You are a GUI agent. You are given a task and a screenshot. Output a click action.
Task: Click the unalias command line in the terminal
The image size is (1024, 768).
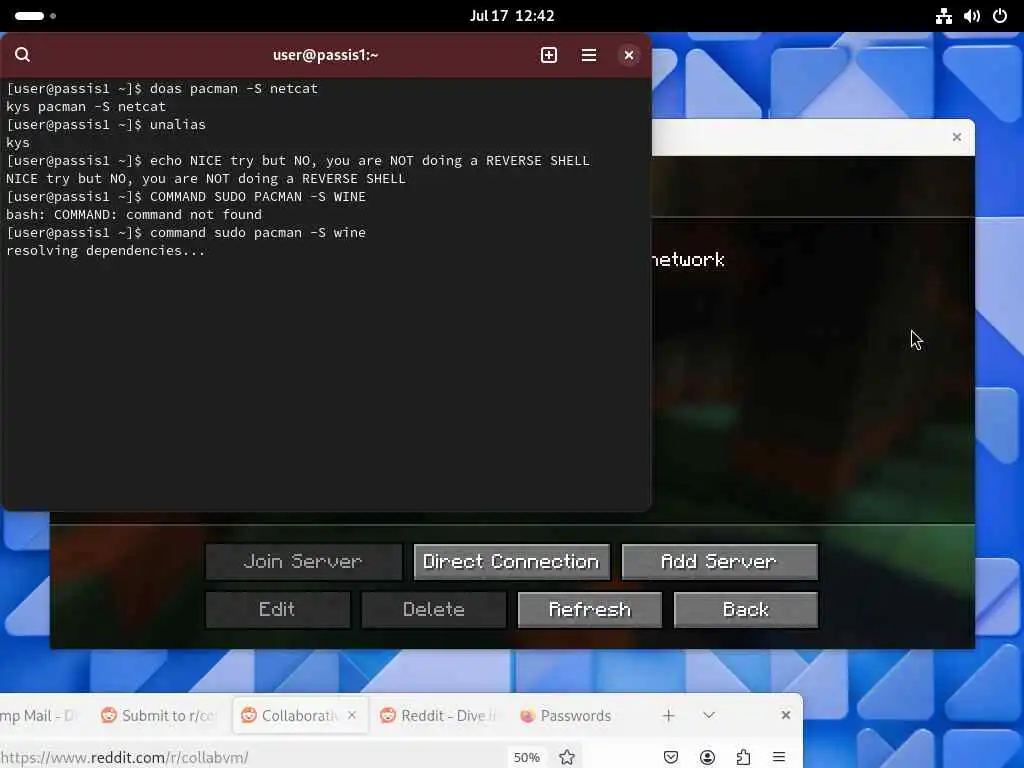click(106, 125)
